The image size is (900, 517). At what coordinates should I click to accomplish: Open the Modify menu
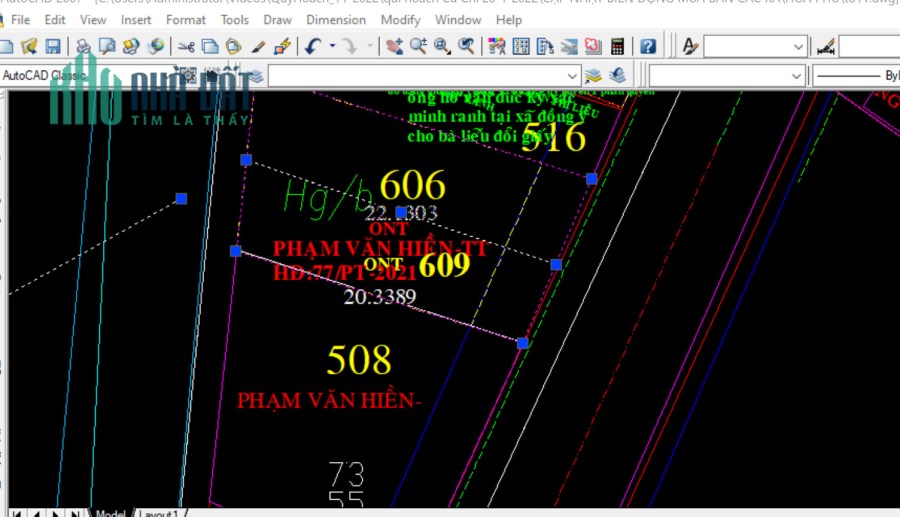[x=401, y=20]
